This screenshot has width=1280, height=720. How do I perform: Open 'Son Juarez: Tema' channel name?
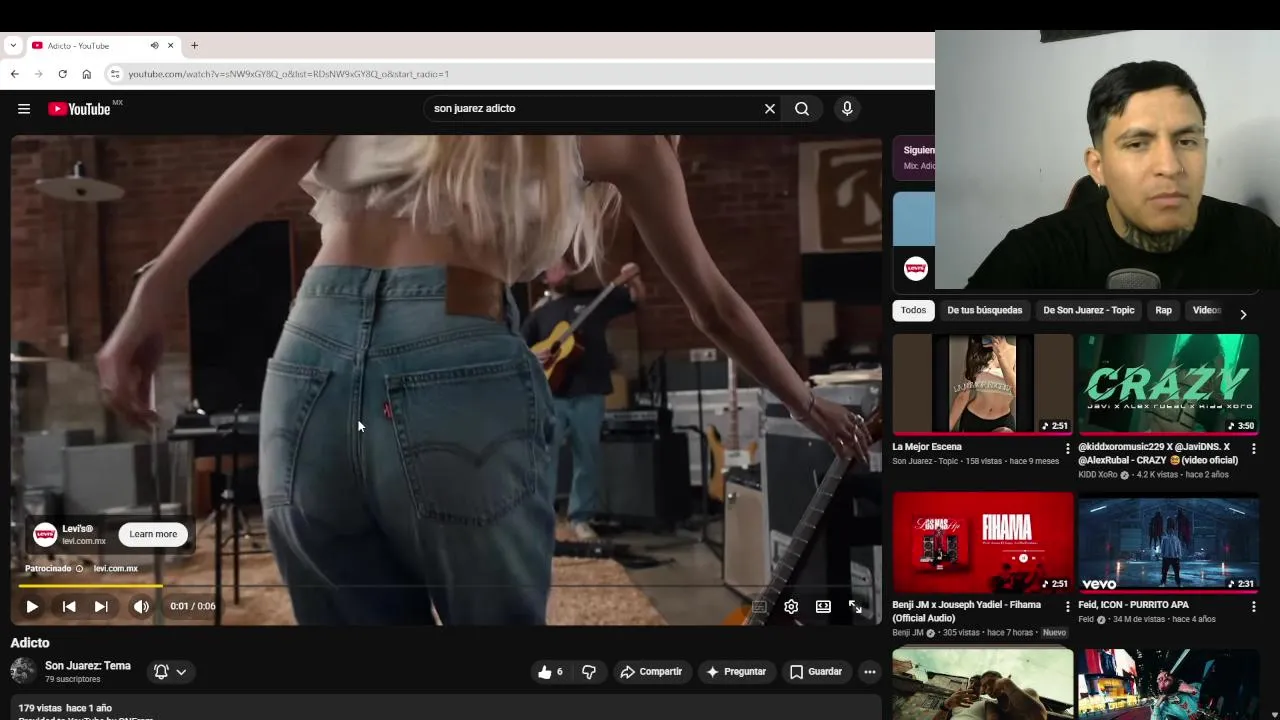(88, 666)
